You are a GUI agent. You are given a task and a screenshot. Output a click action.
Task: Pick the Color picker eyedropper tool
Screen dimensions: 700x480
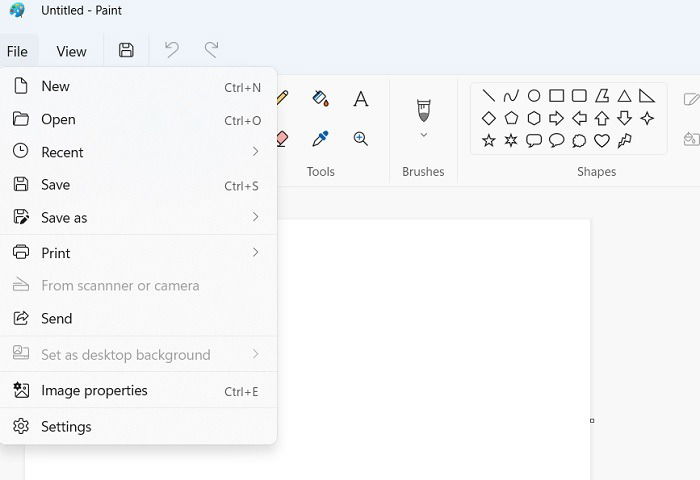coord(321,139)
